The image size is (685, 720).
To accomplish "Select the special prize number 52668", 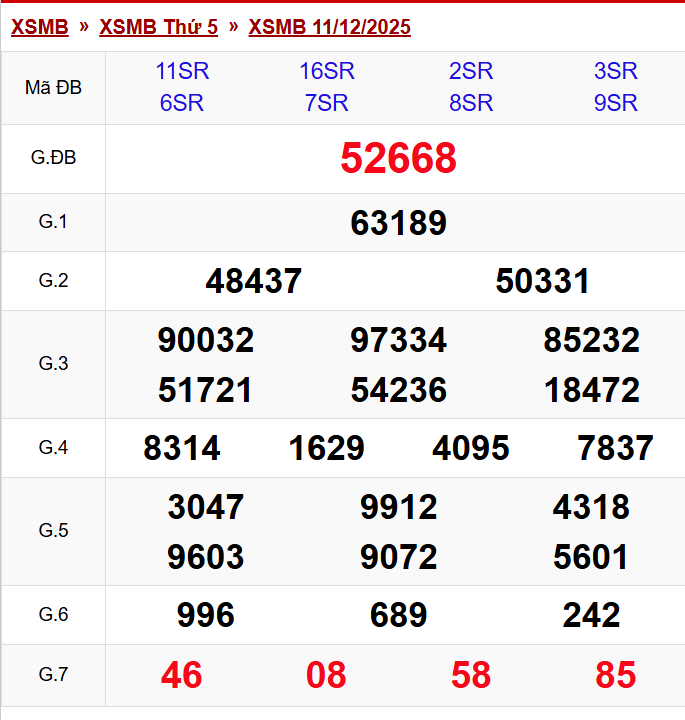I will 398,159.
